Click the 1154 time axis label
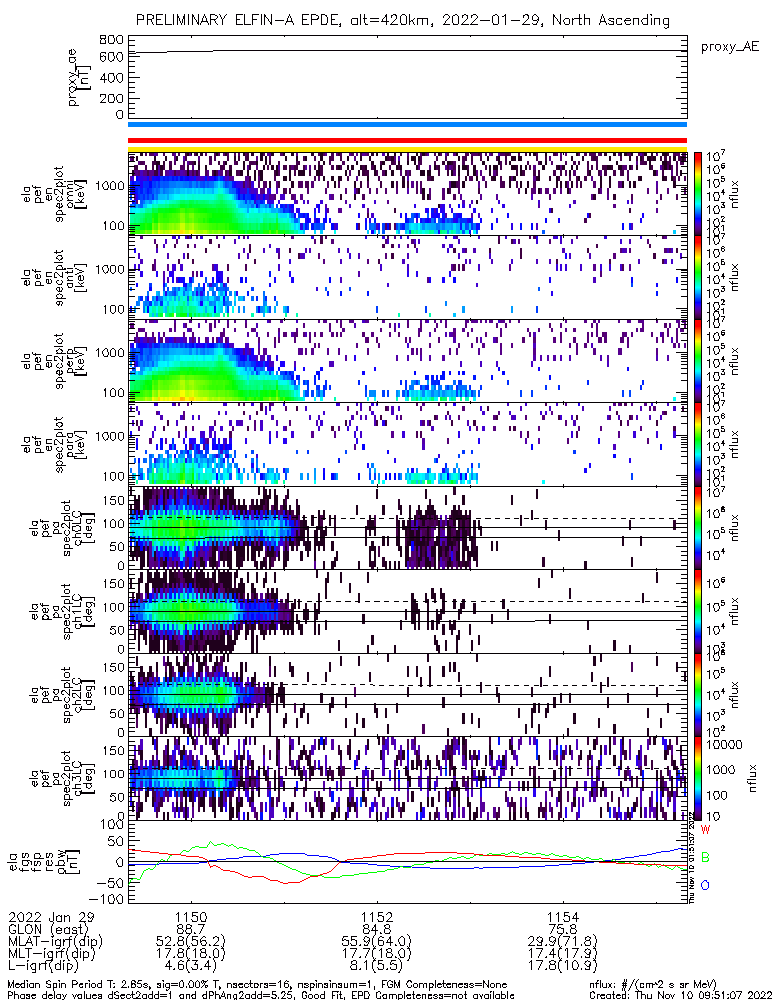 pyautogui.click(x=563, y=917)
